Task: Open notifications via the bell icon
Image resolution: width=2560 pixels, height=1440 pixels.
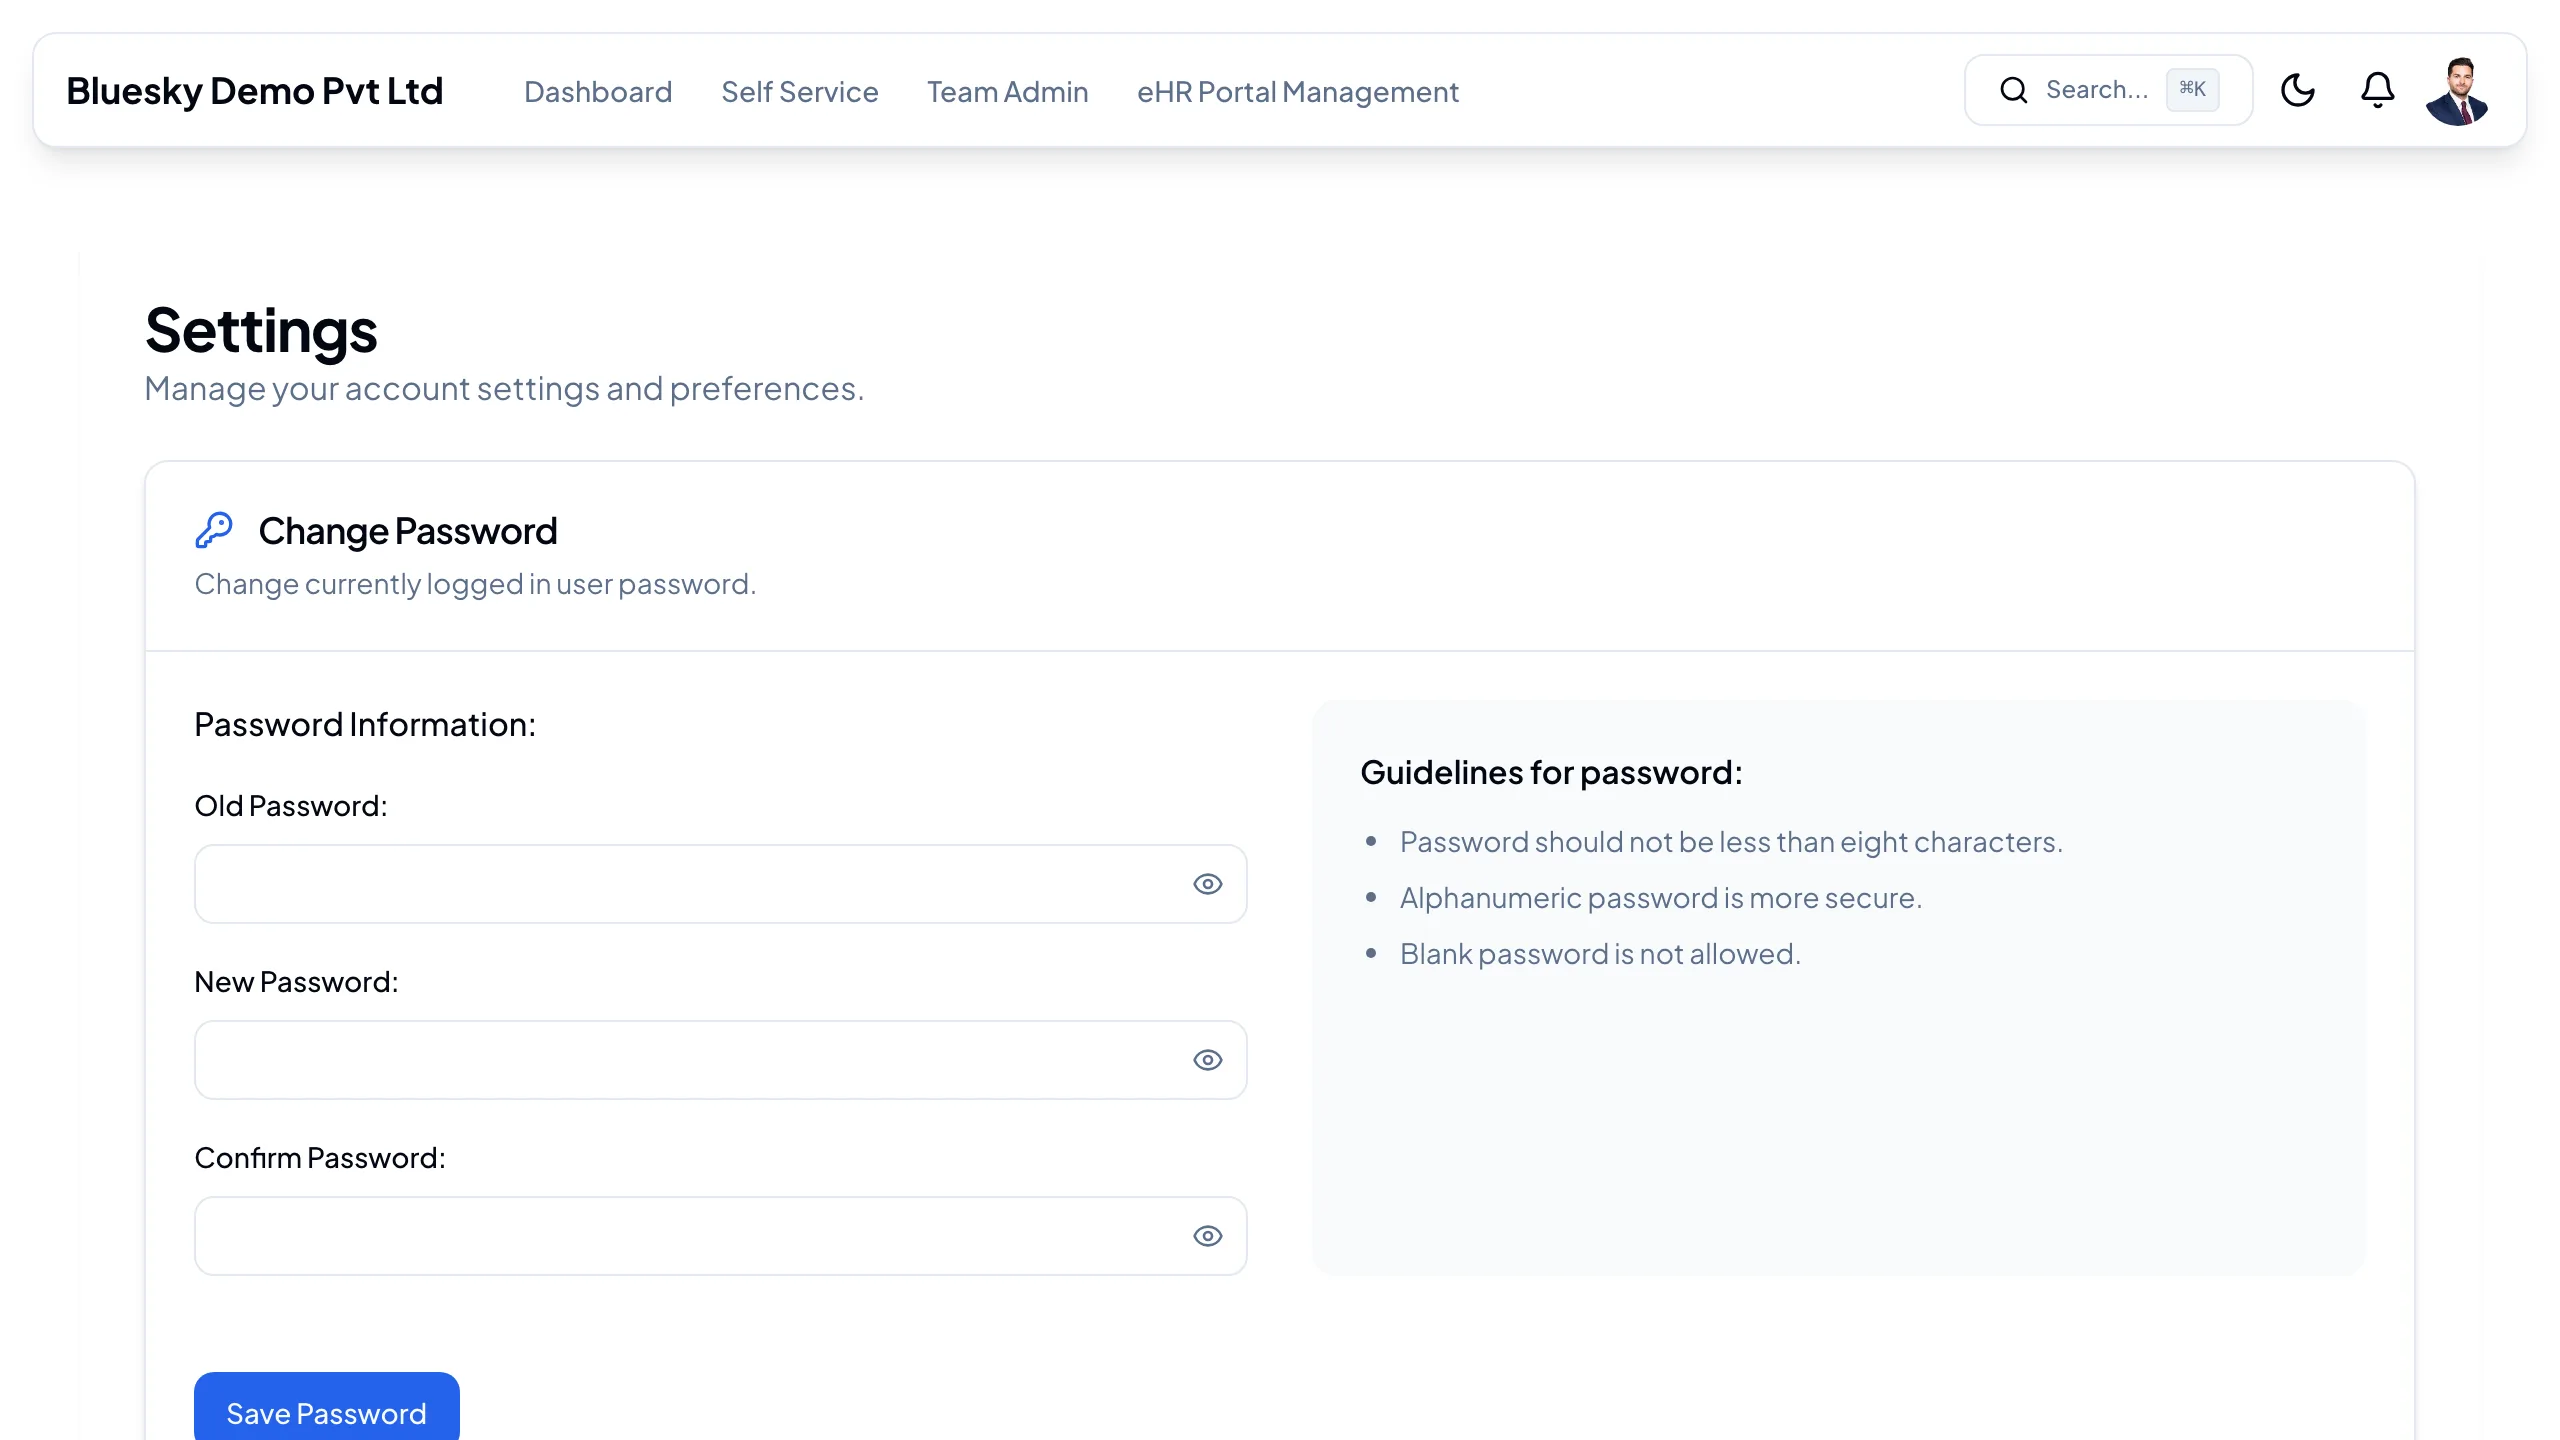Action: (2377, 90)
